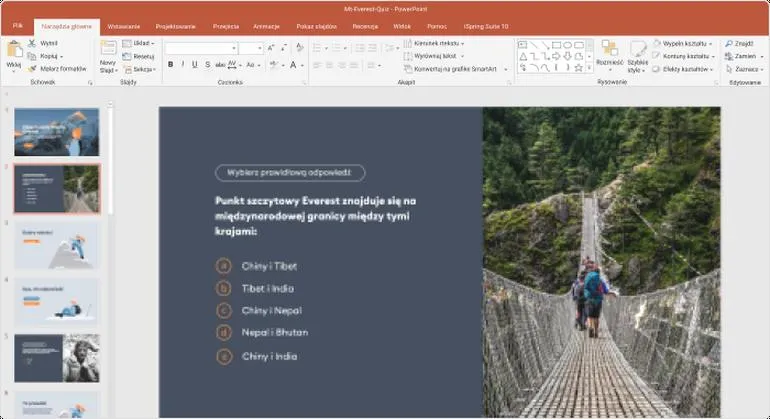Screen dimensions: 770x419
Task: Switch to the Animacje tab
Action: point(267,27)
